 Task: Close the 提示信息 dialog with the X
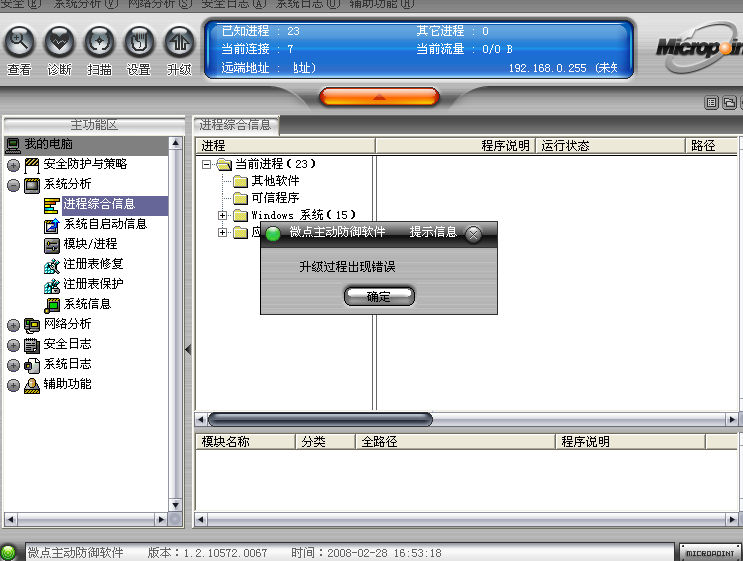click(473, 234)
